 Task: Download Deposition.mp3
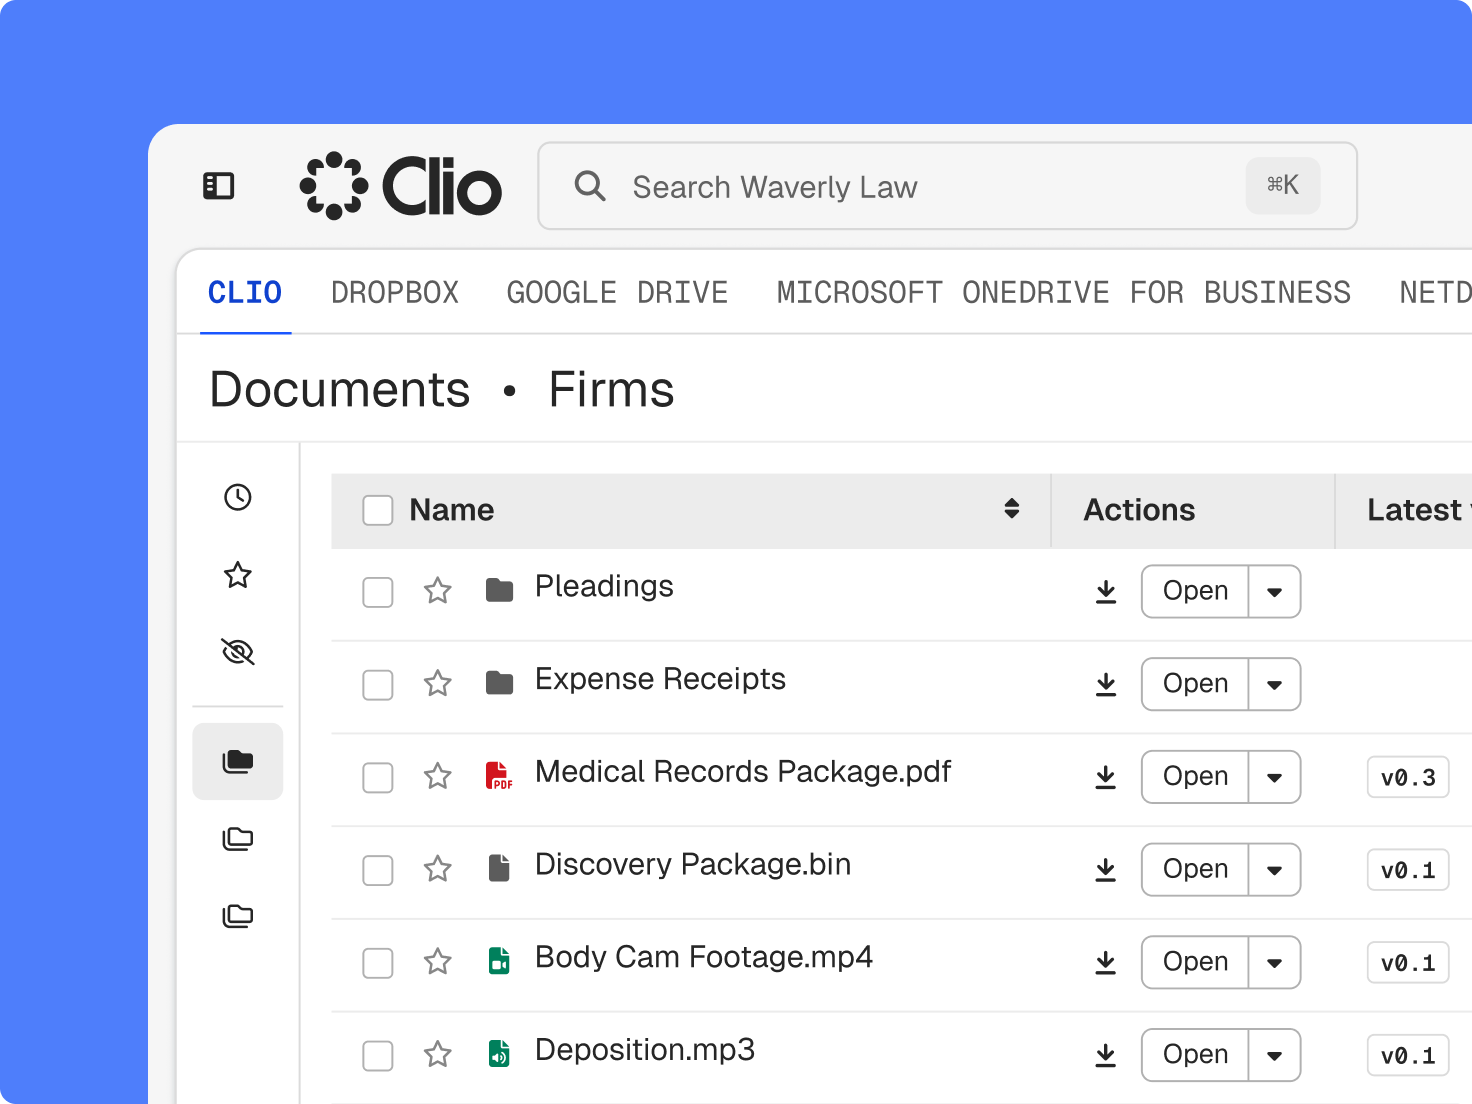coord(1106,1055)
